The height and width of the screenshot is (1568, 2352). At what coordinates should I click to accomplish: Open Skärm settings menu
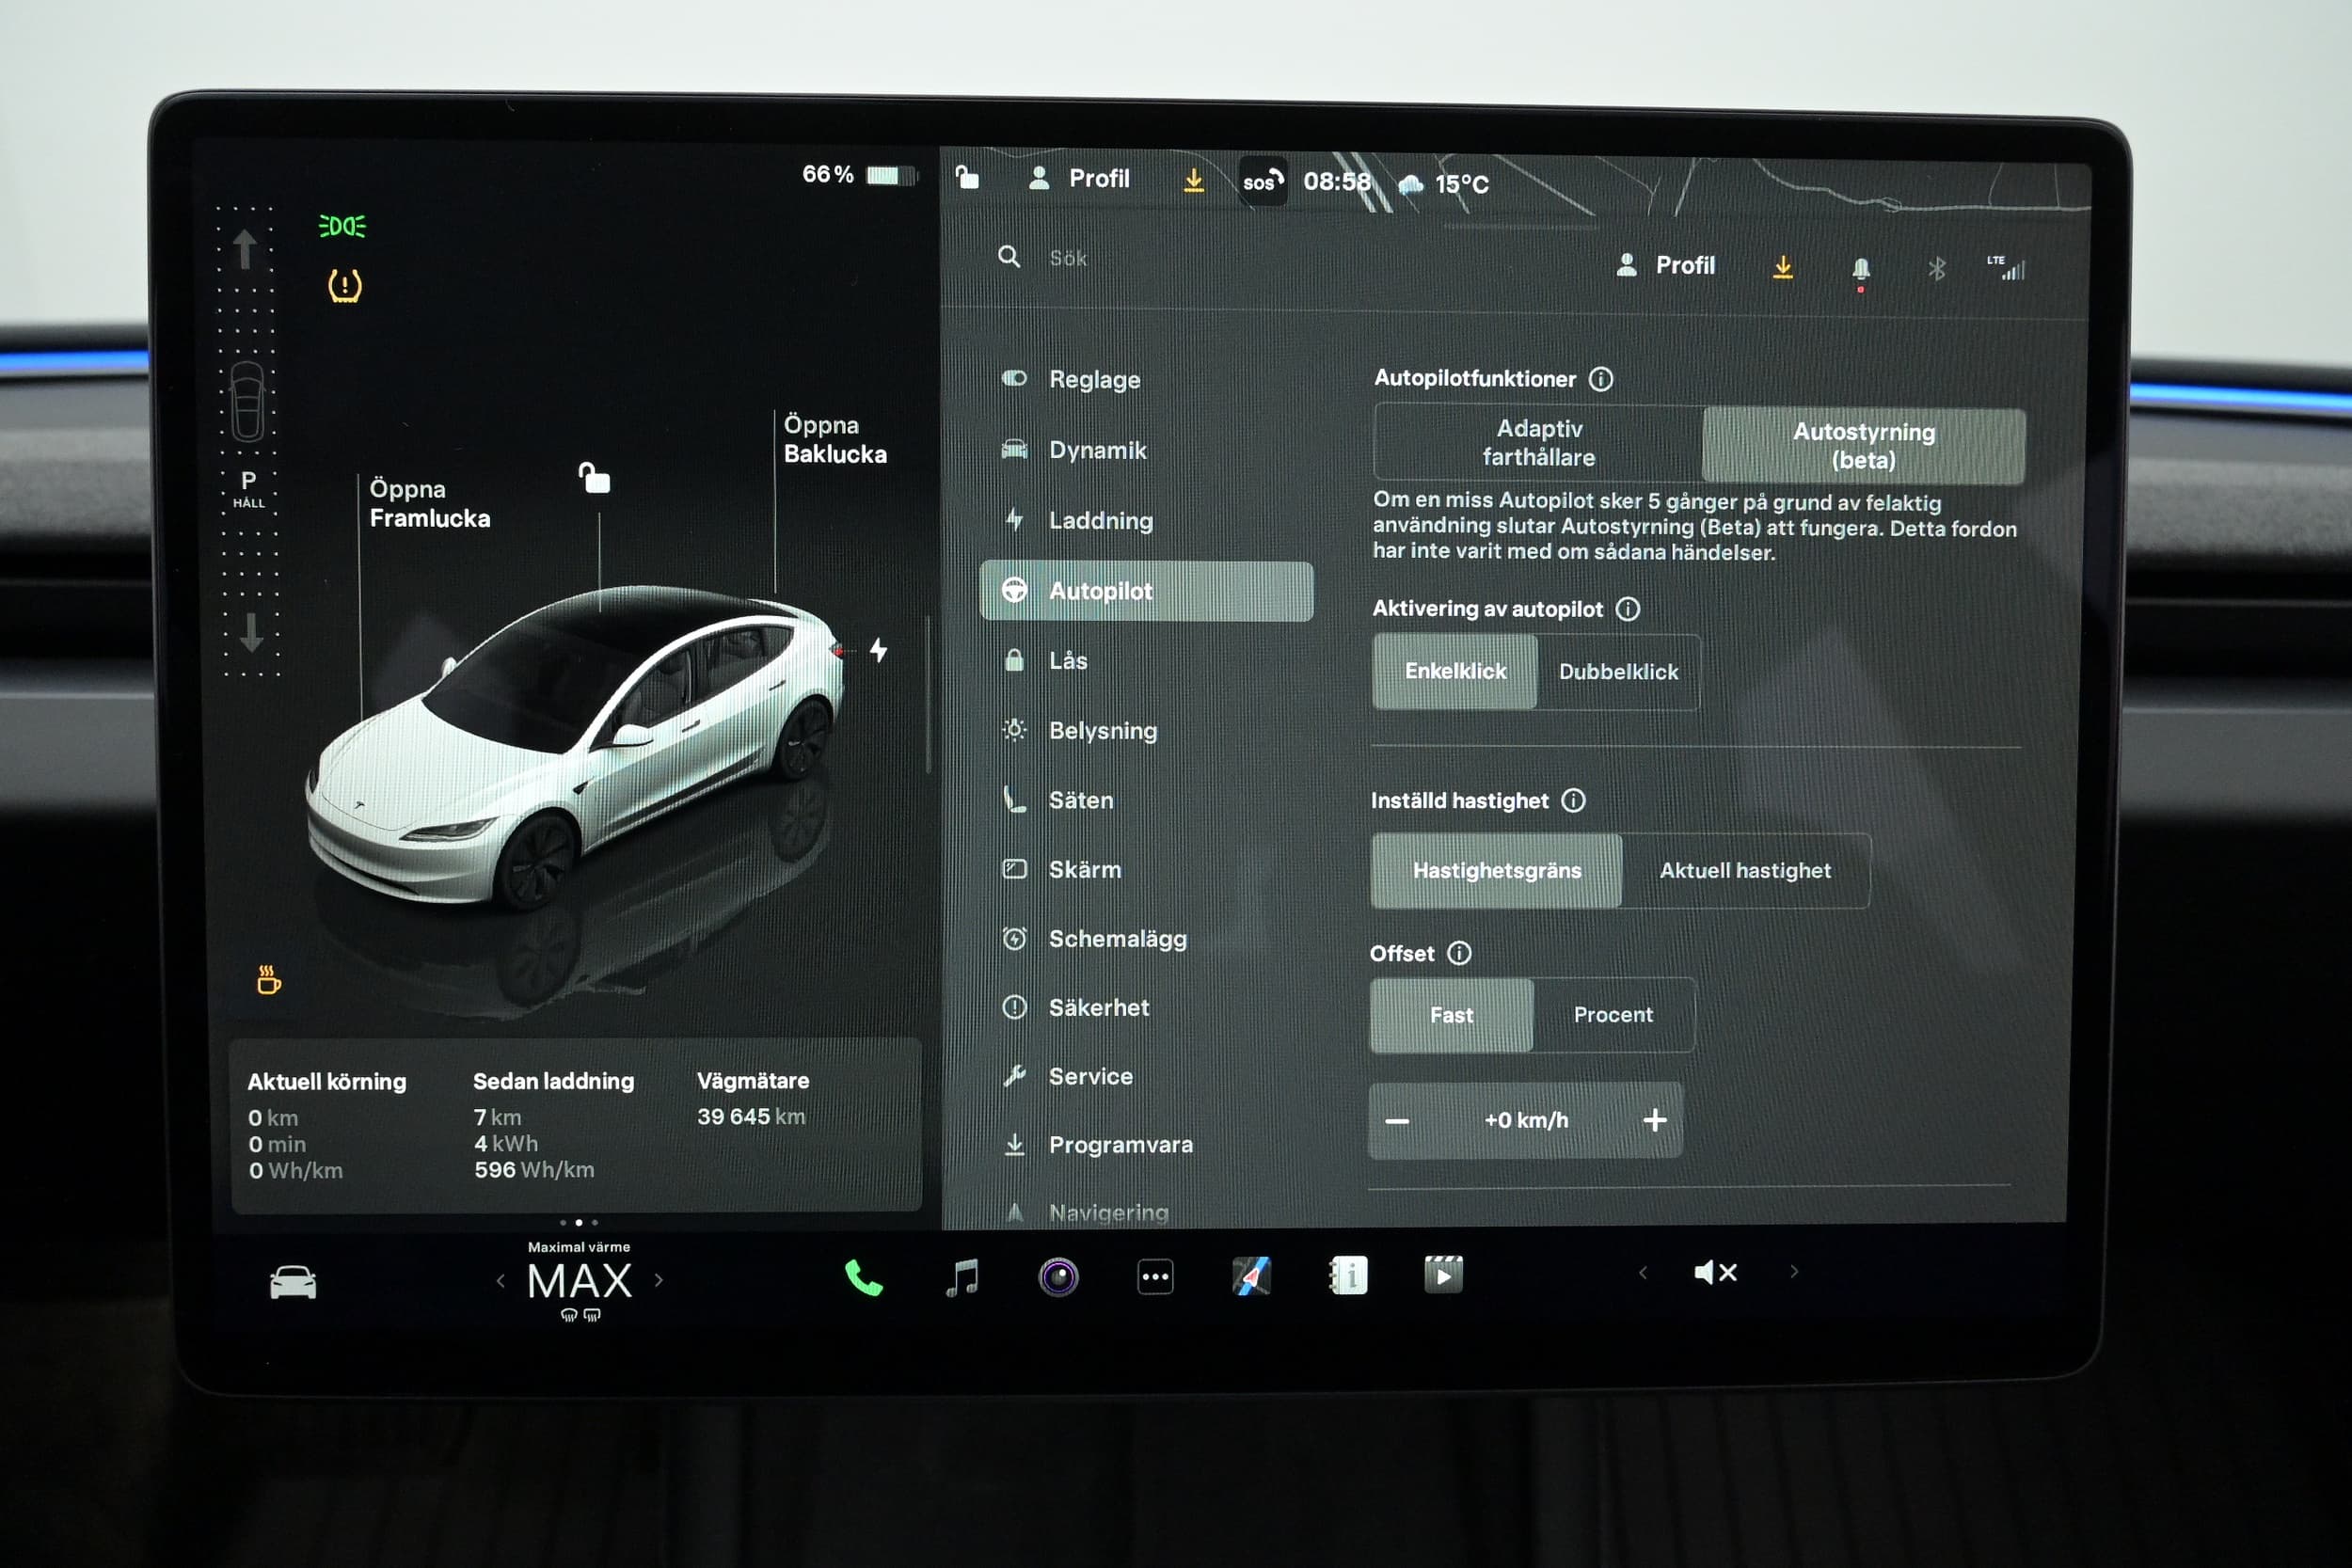1146,870
